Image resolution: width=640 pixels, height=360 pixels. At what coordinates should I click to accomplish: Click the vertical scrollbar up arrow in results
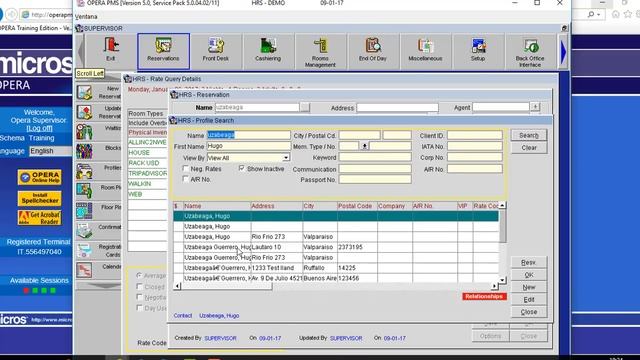pos(502,205)
